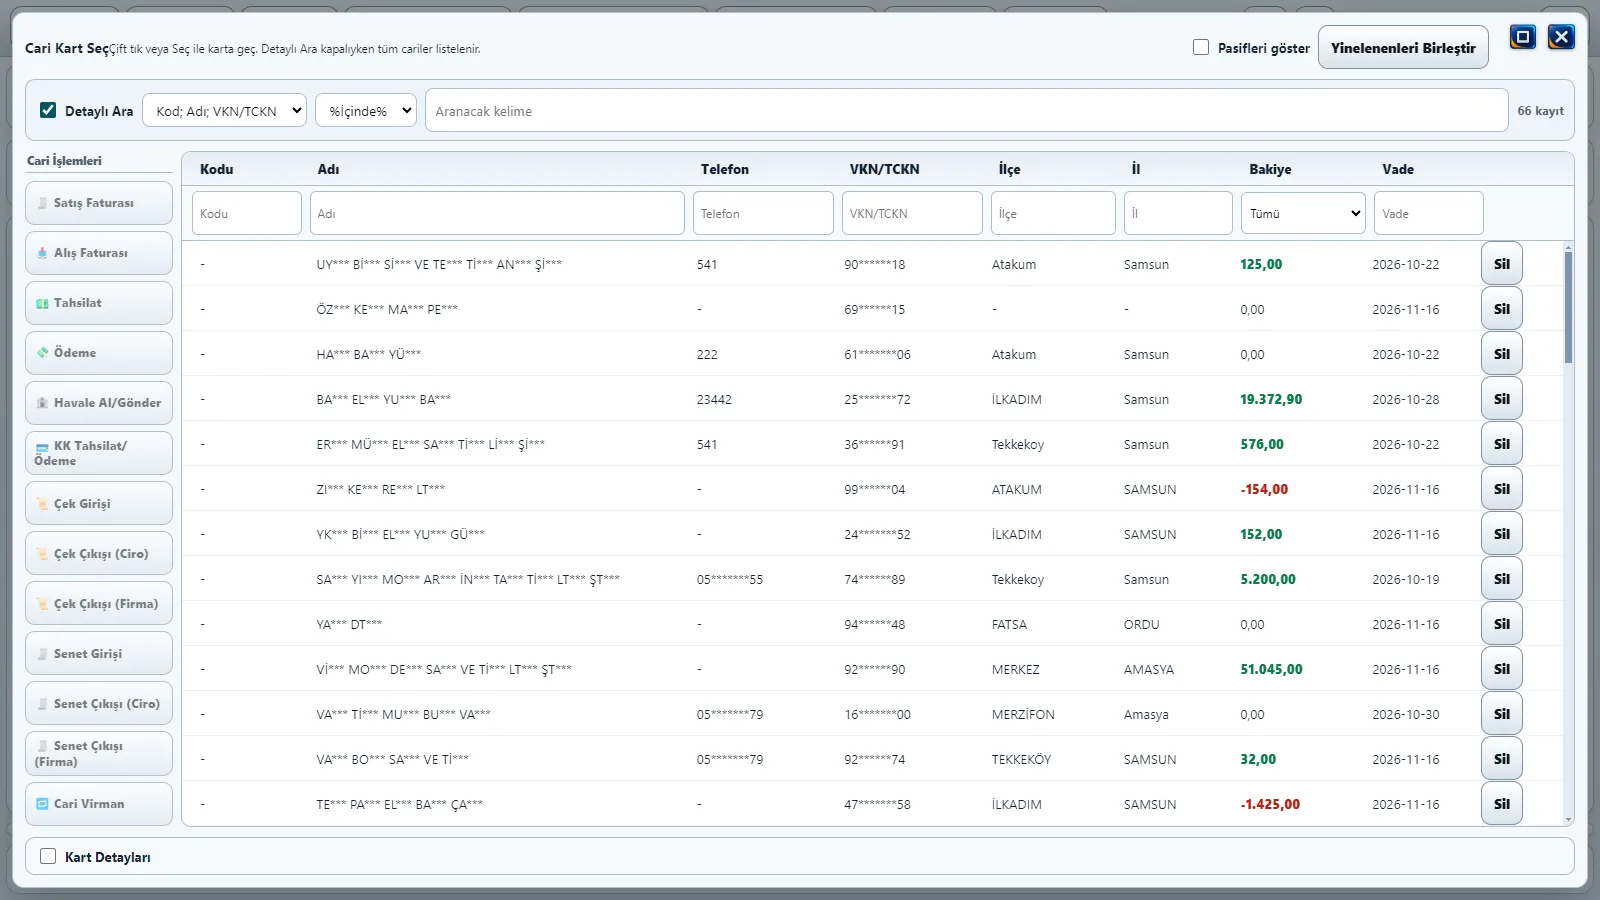The width and height of the screenshot is (1600, 900).
Task: Check the Kart Detayları checkbox
Action: [x=48, y=856]
